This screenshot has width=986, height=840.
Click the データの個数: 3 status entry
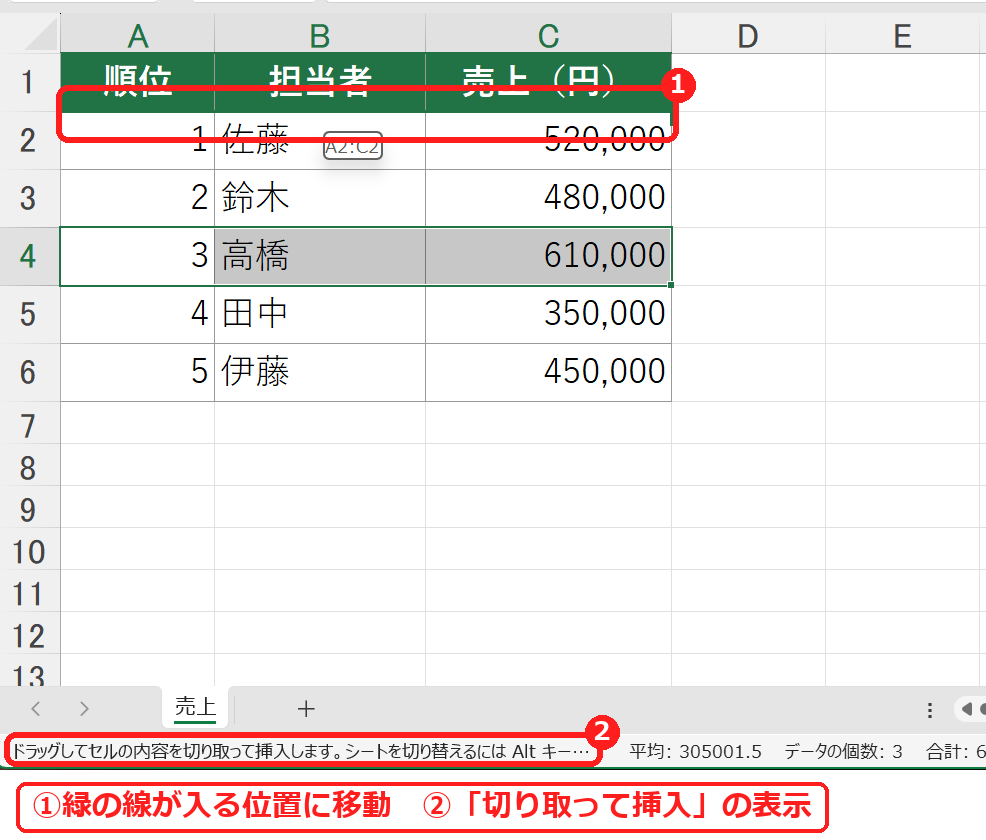pos(843,751)
